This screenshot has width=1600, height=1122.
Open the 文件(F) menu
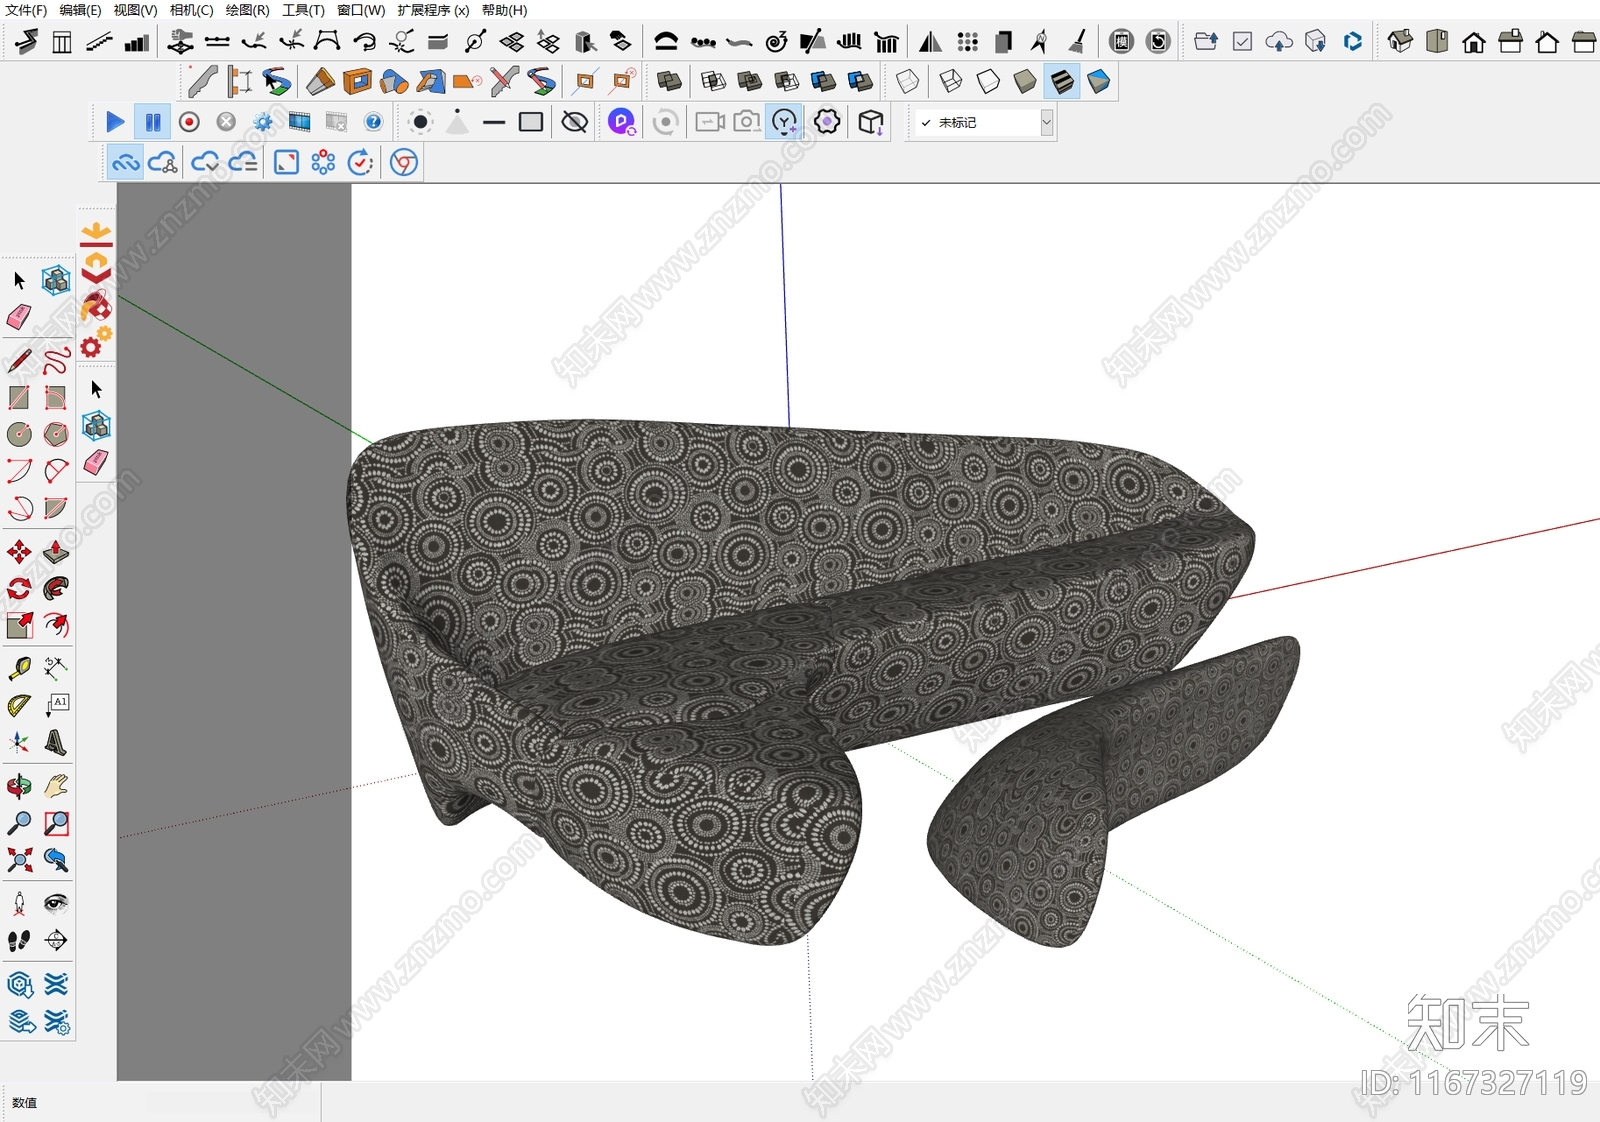pyautogui.click(x=26, y=10)
